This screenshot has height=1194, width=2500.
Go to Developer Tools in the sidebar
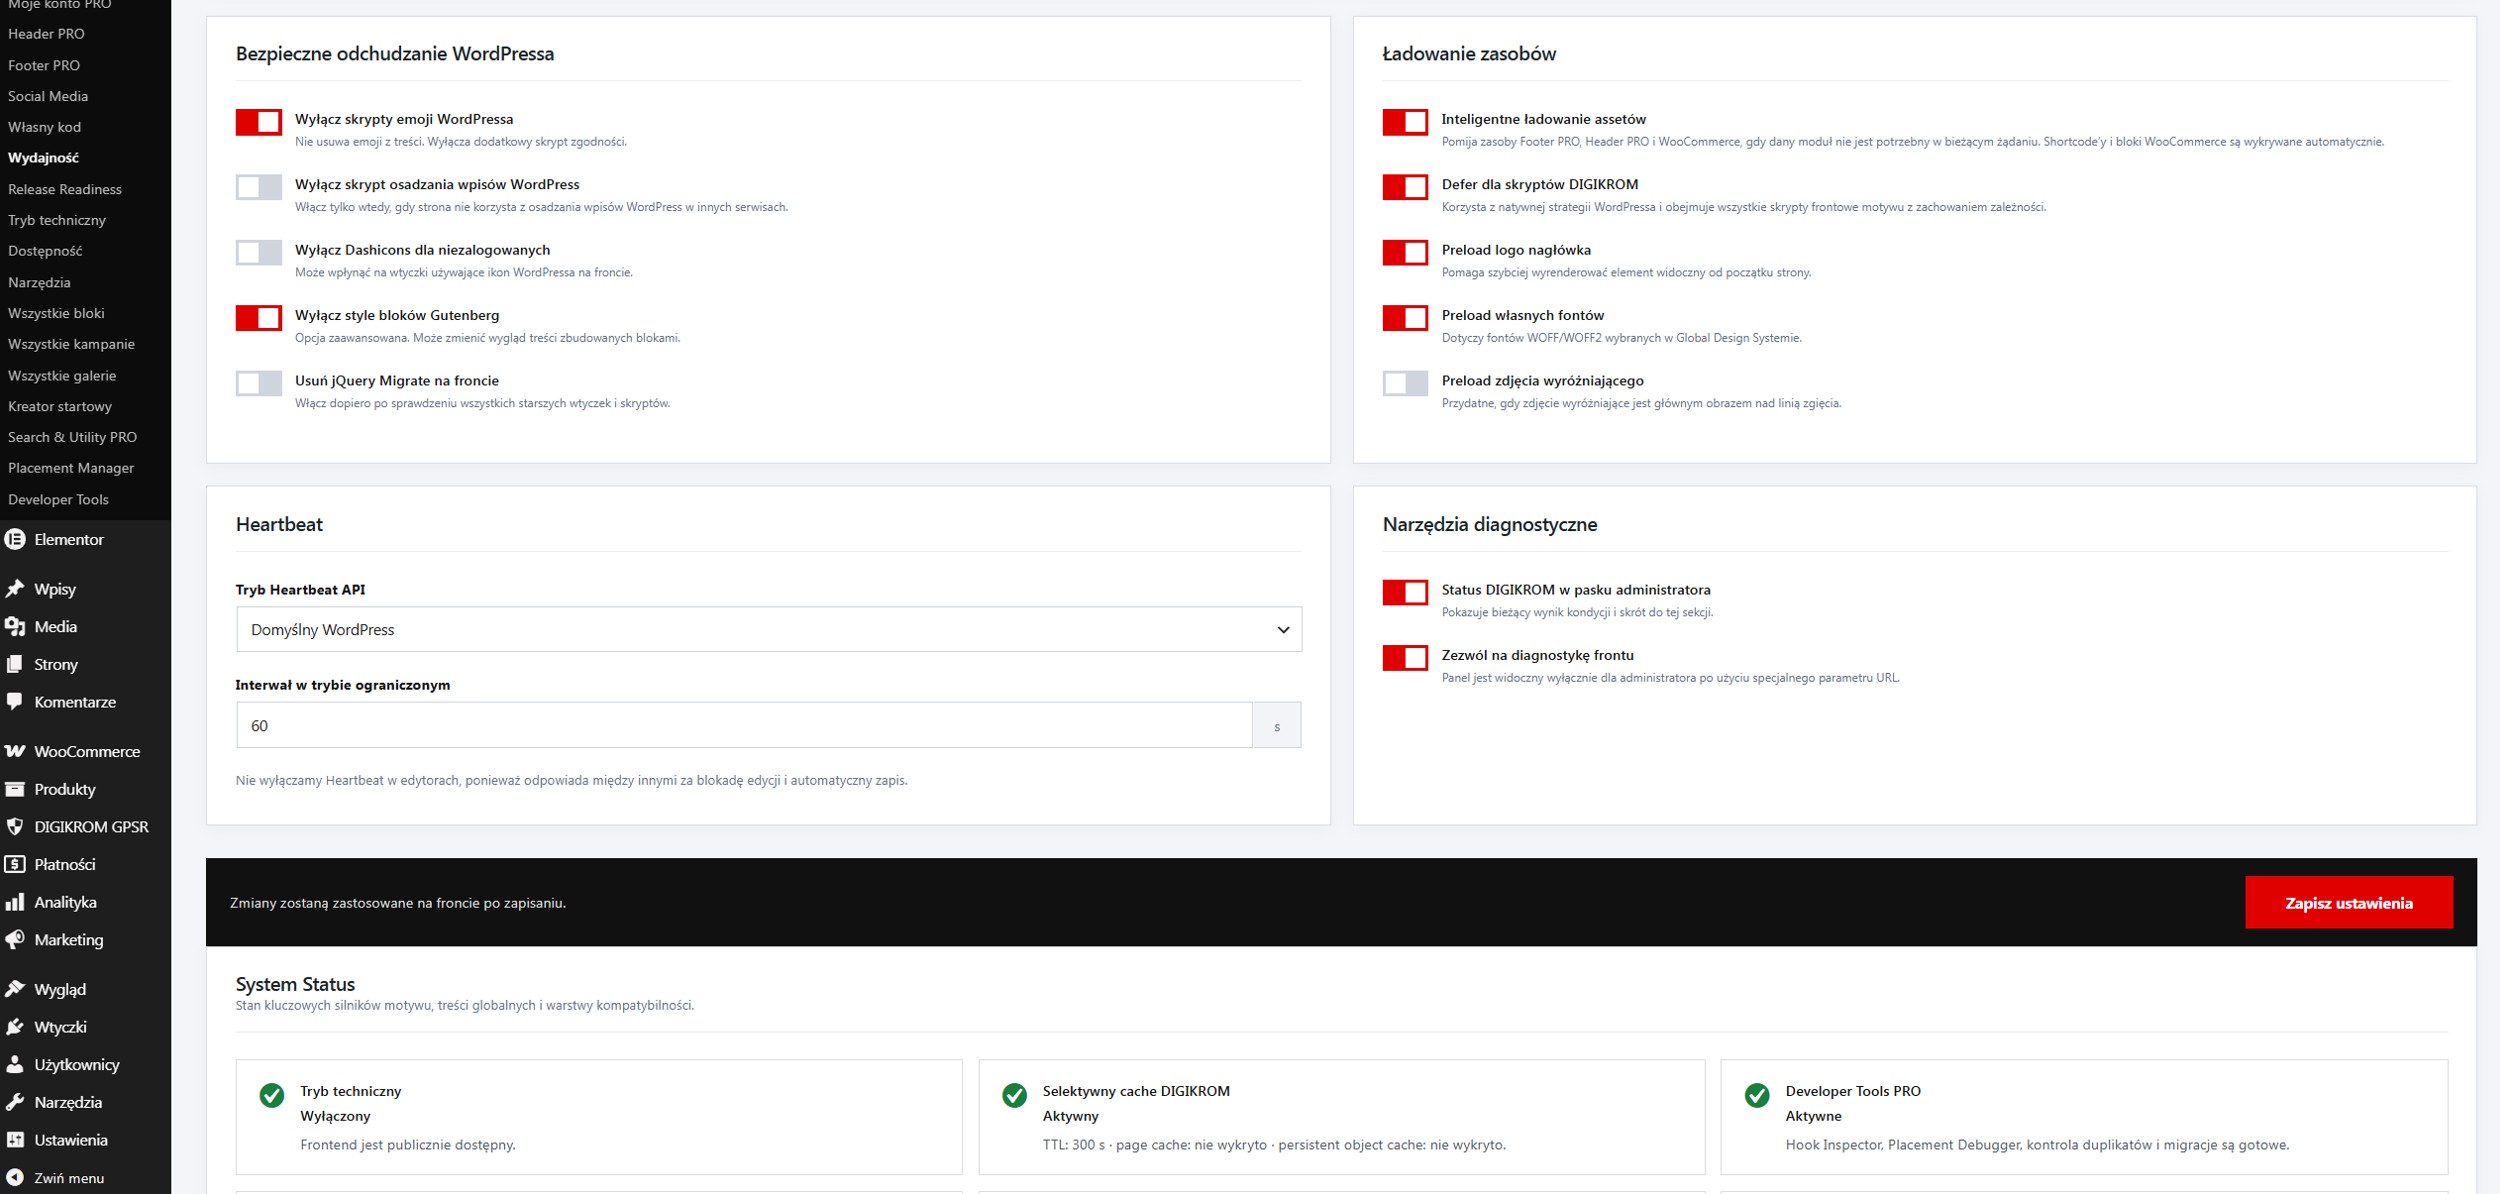pos(58,500)
